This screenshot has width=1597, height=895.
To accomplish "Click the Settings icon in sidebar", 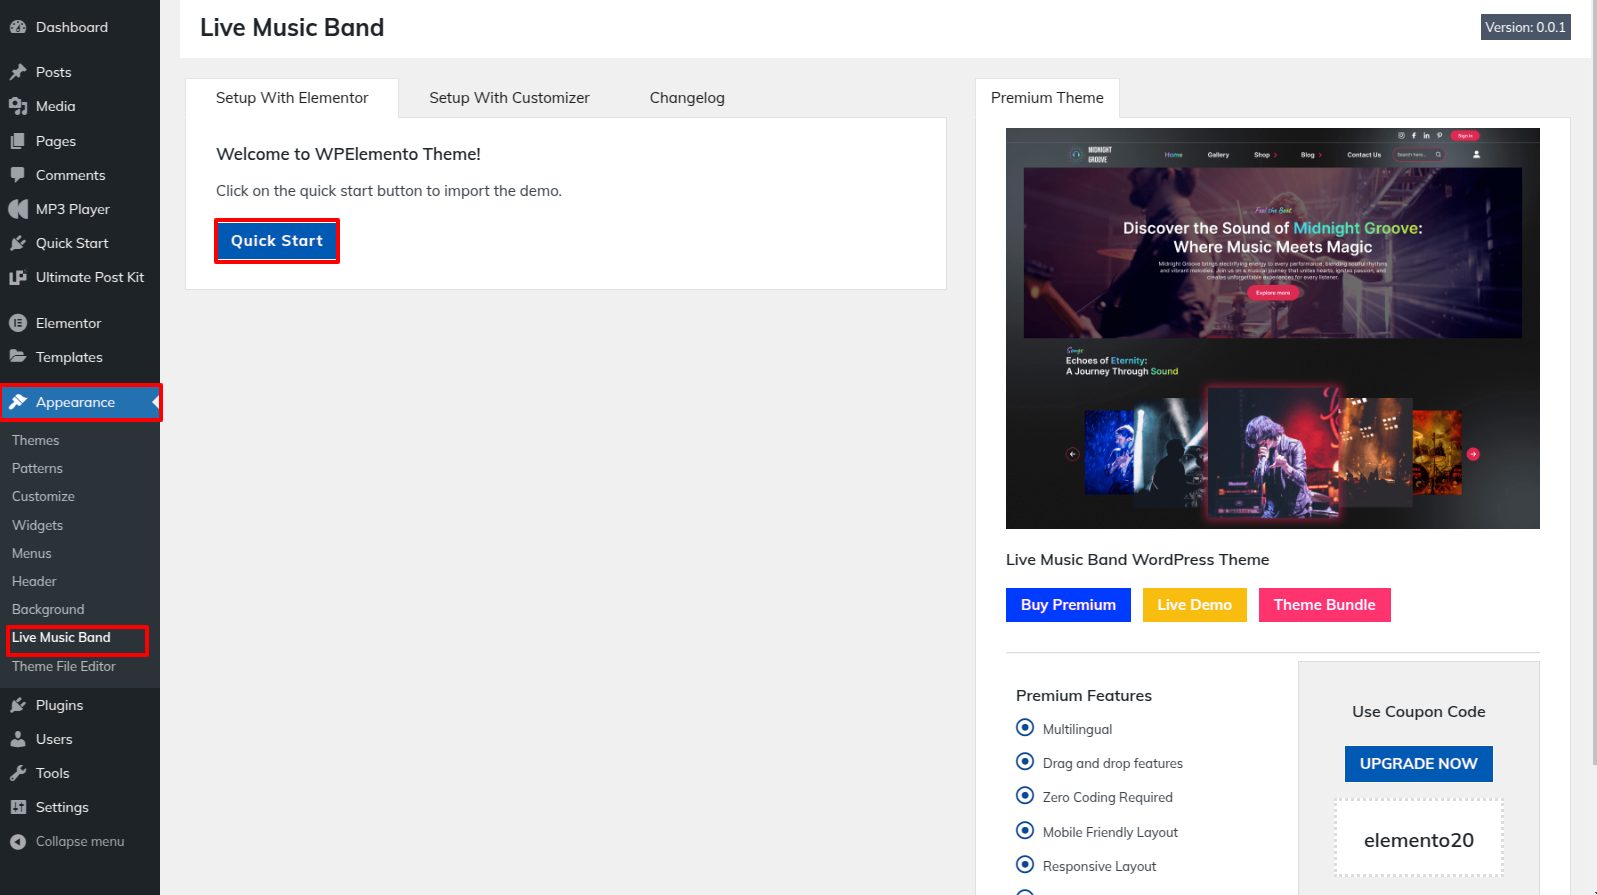I will click(x=18, y=807).
